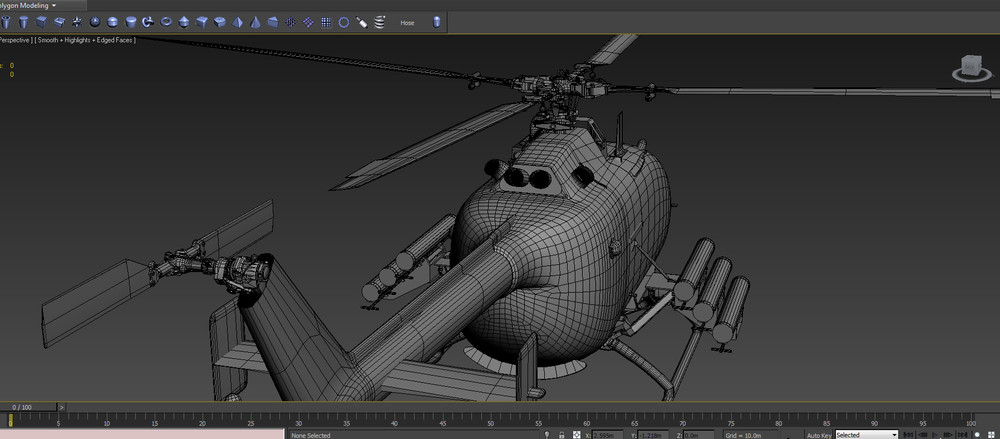The height and width of the screenshot is (439, 1000).
Task: Select the sphere primitive icon
Action: 95,21
